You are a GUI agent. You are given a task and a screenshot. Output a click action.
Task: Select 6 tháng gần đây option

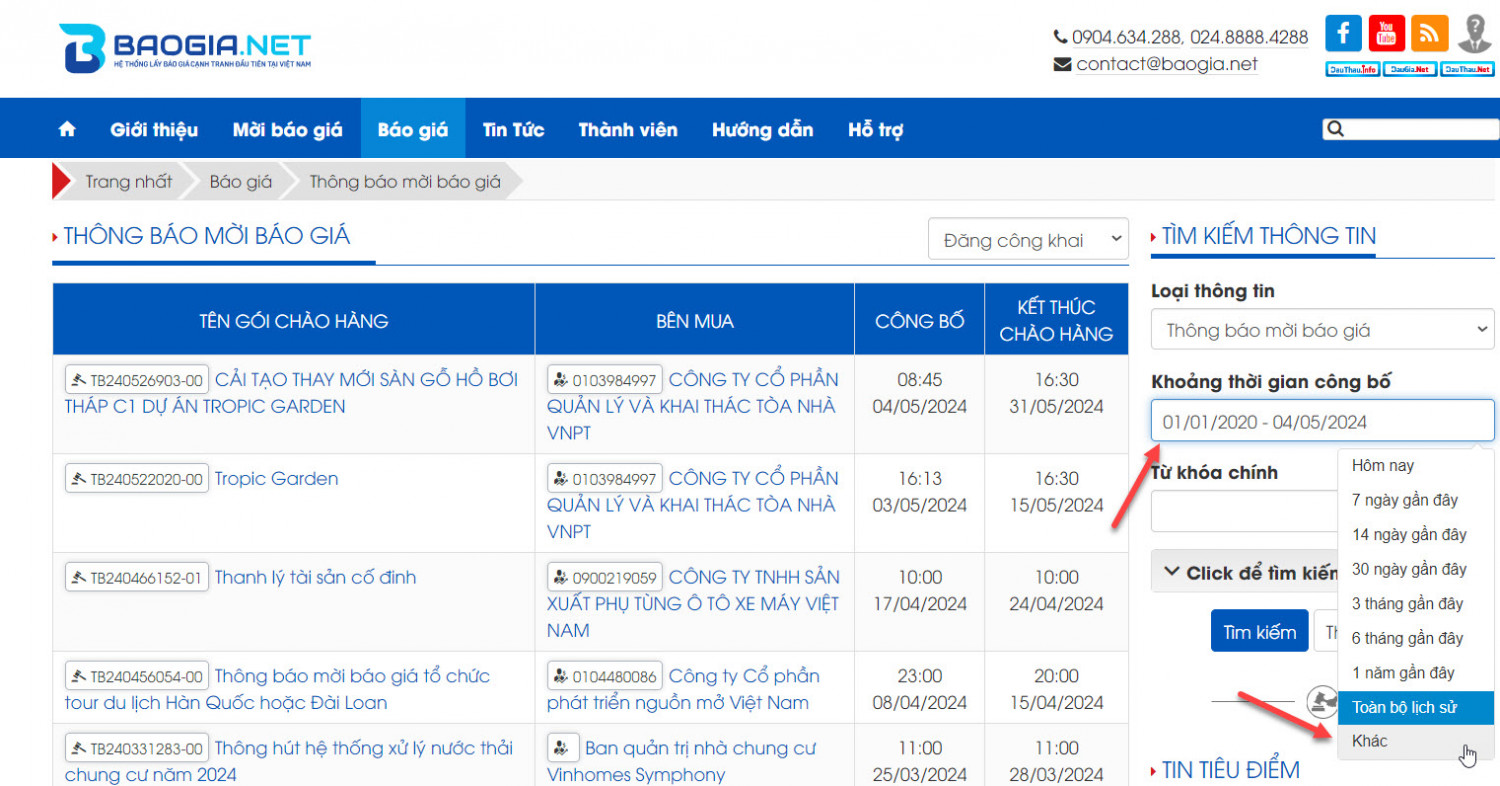[x=1417, y=639]
